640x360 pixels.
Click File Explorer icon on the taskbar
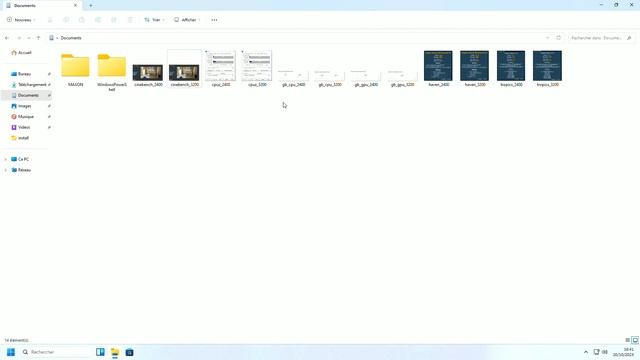tap(115, 352)
